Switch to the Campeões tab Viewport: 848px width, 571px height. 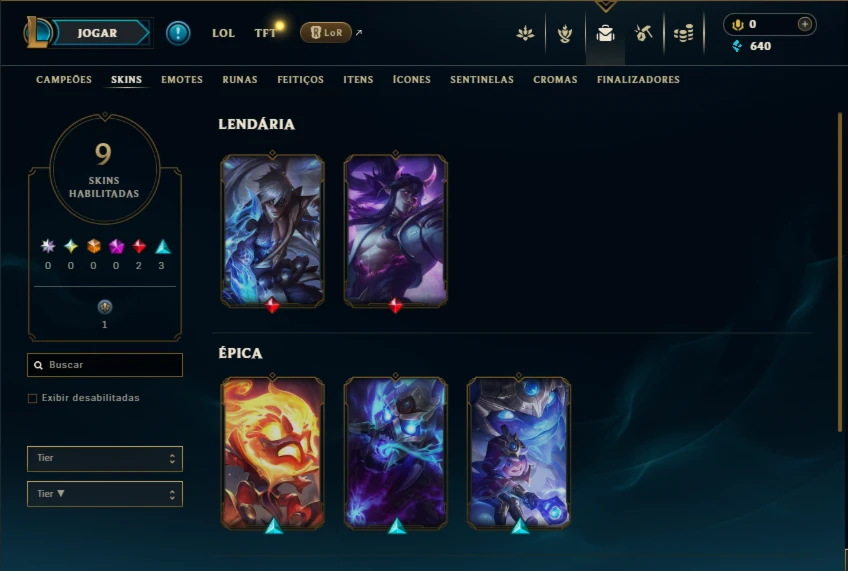click(64, 79)
